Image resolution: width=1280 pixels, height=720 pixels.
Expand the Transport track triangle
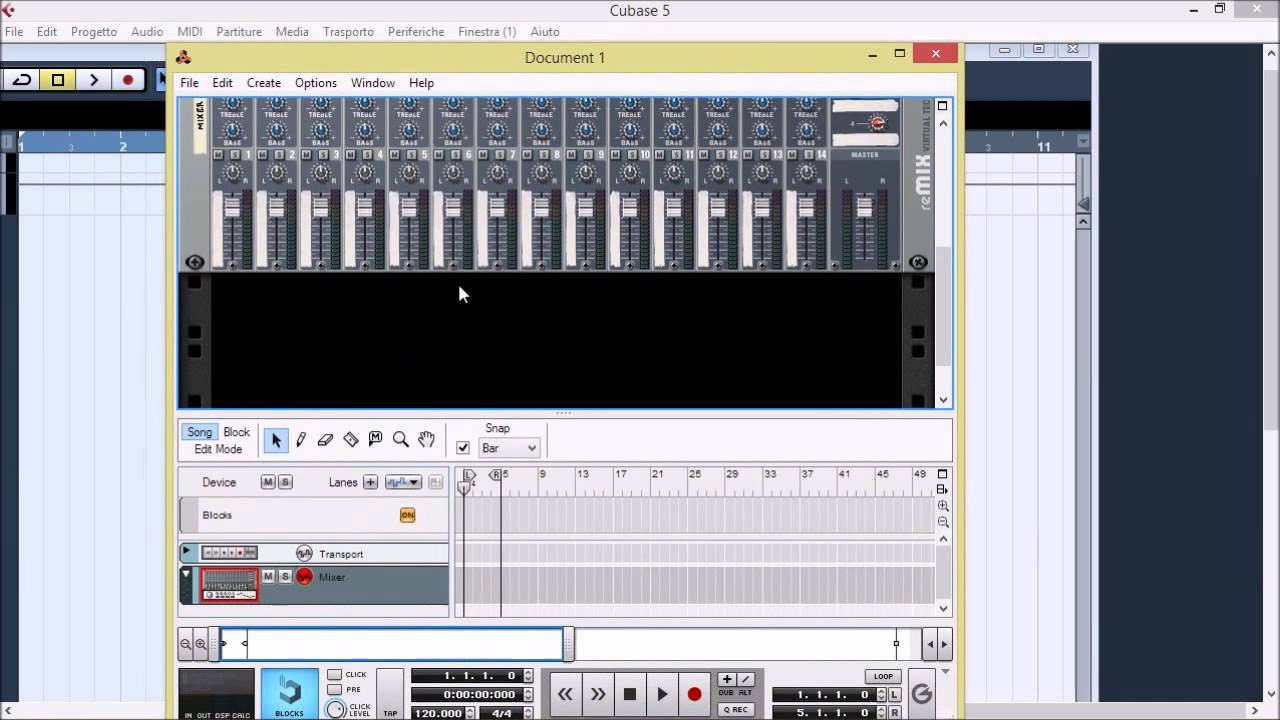pos(186,552)
